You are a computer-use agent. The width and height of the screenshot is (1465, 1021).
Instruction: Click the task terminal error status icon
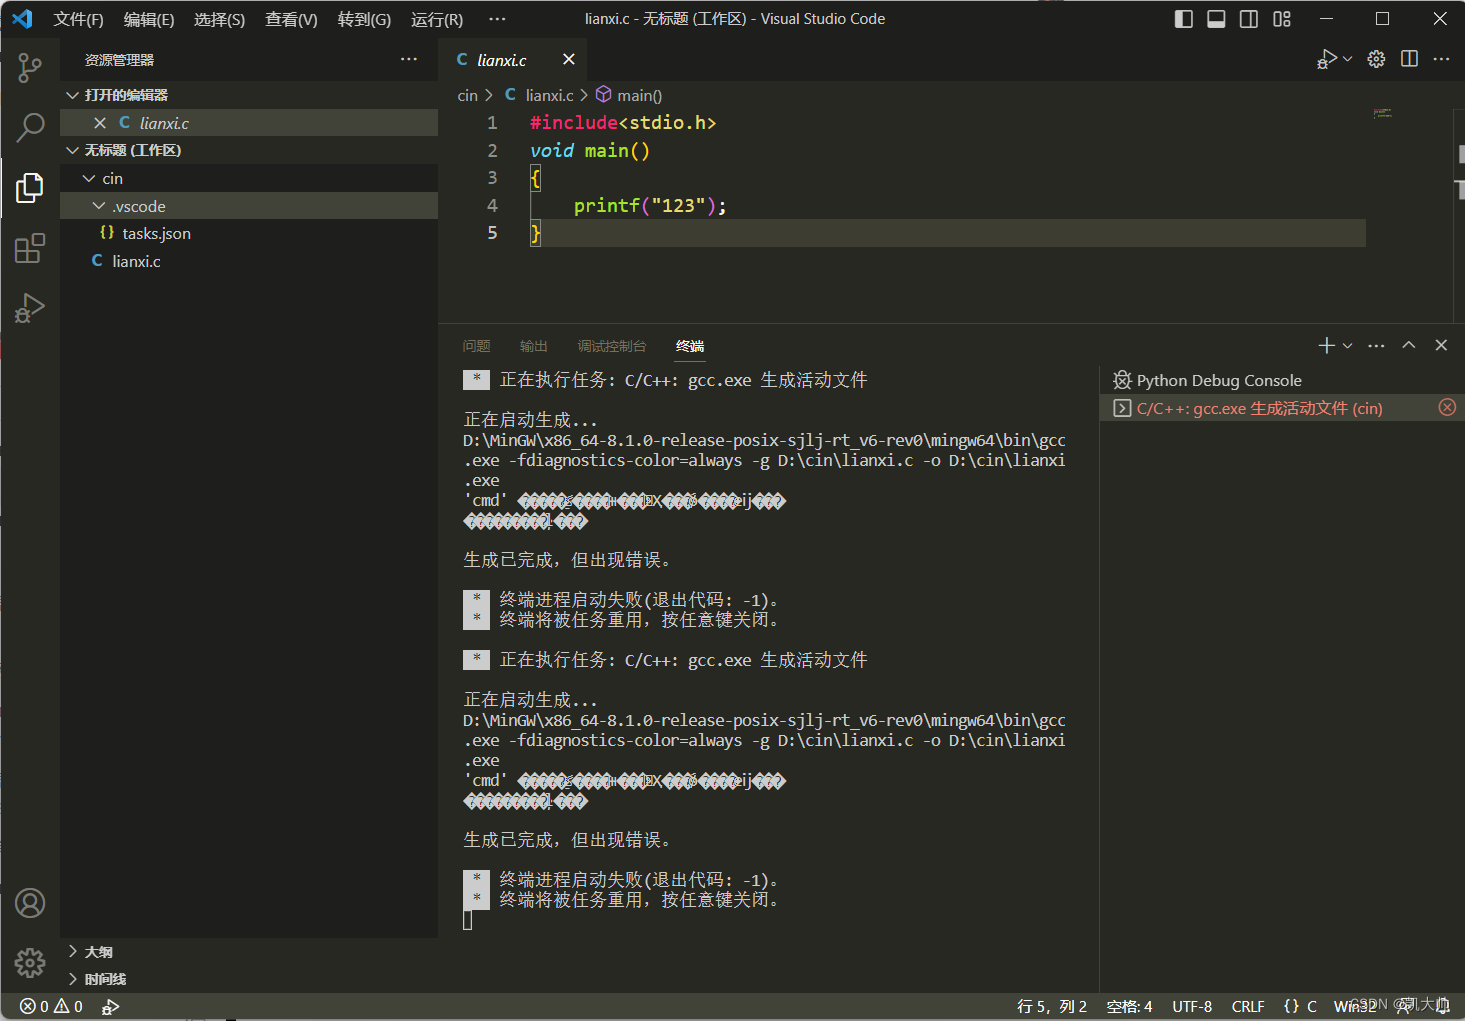point(1447,407)
